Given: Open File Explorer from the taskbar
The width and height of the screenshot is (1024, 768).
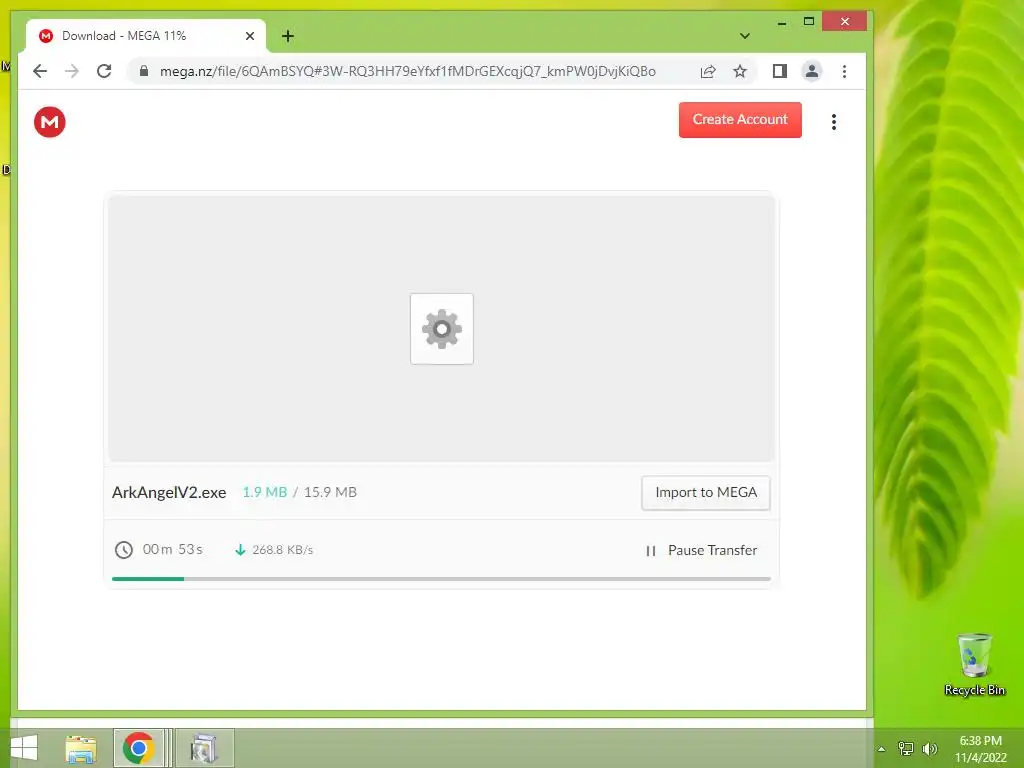Looking at the screenshot, I should pyautogui.click(x=81, y=748).
